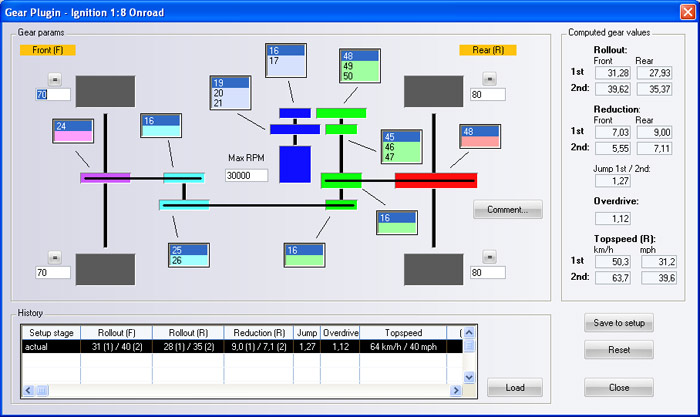Select 16 in the upper cyan gear list
The image size is (700, 417).
pyautogui.click(x=161, y=121)
